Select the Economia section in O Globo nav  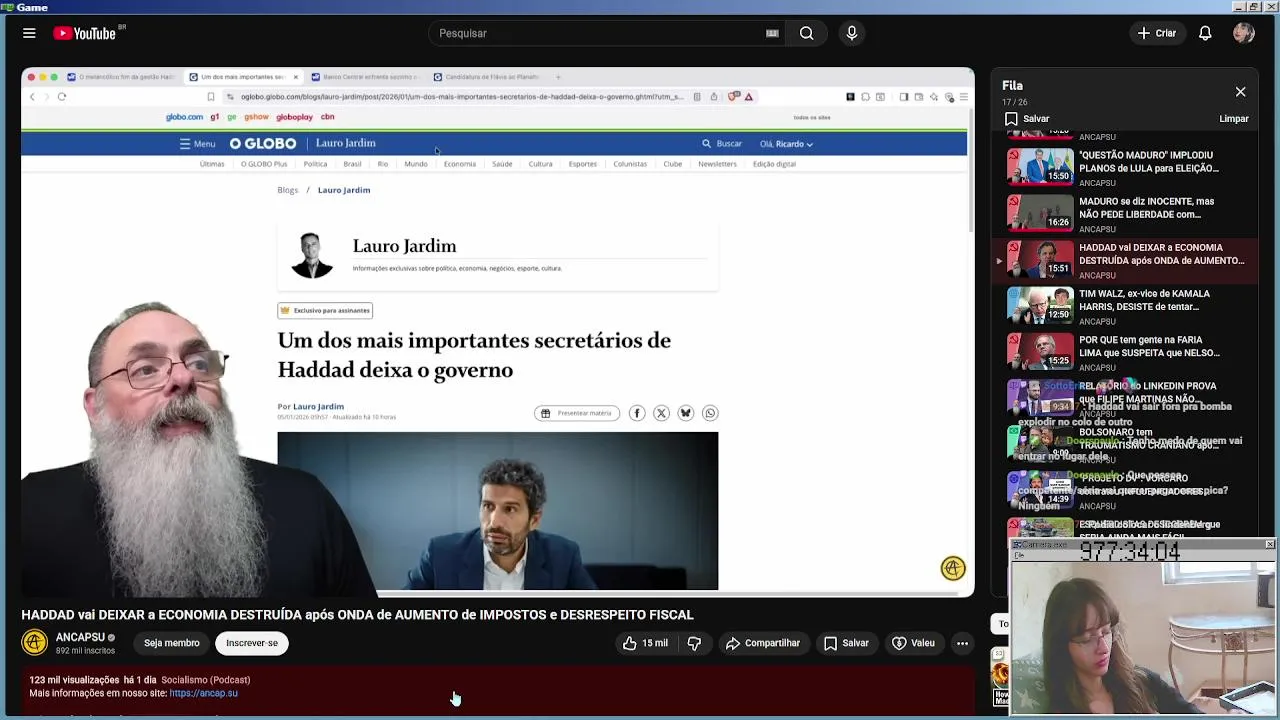460,164
